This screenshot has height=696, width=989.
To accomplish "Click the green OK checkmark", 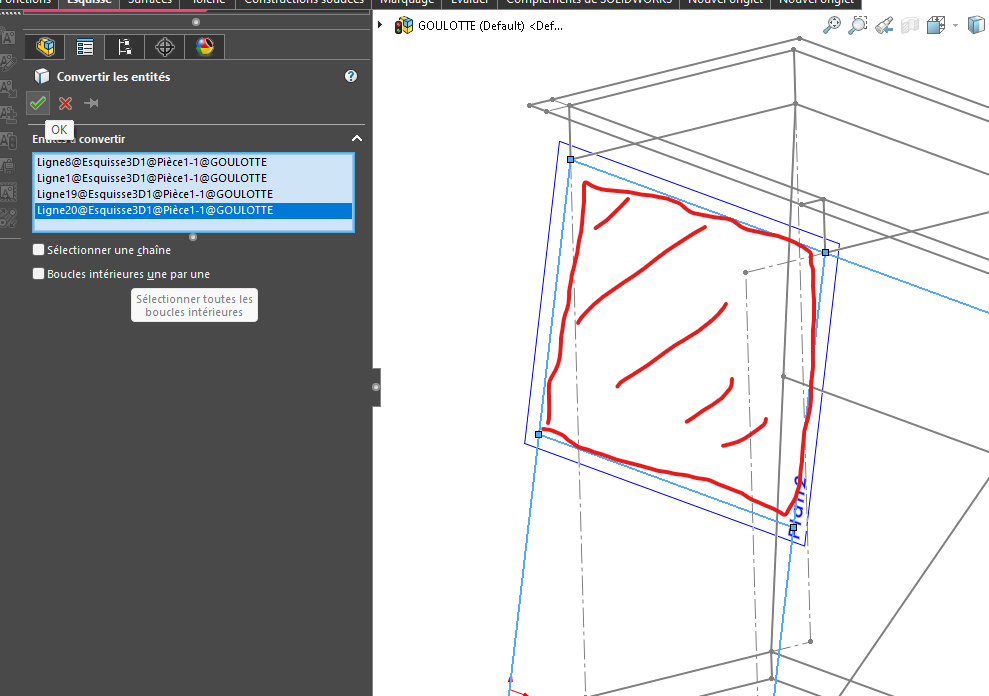I will click(38, 103).
